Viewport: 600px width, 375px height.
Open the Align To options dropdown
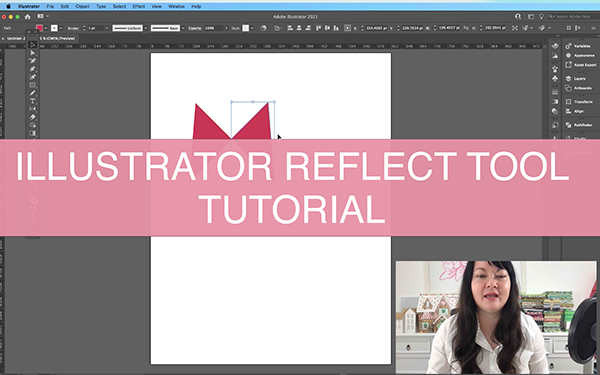(x=278, y=28)
